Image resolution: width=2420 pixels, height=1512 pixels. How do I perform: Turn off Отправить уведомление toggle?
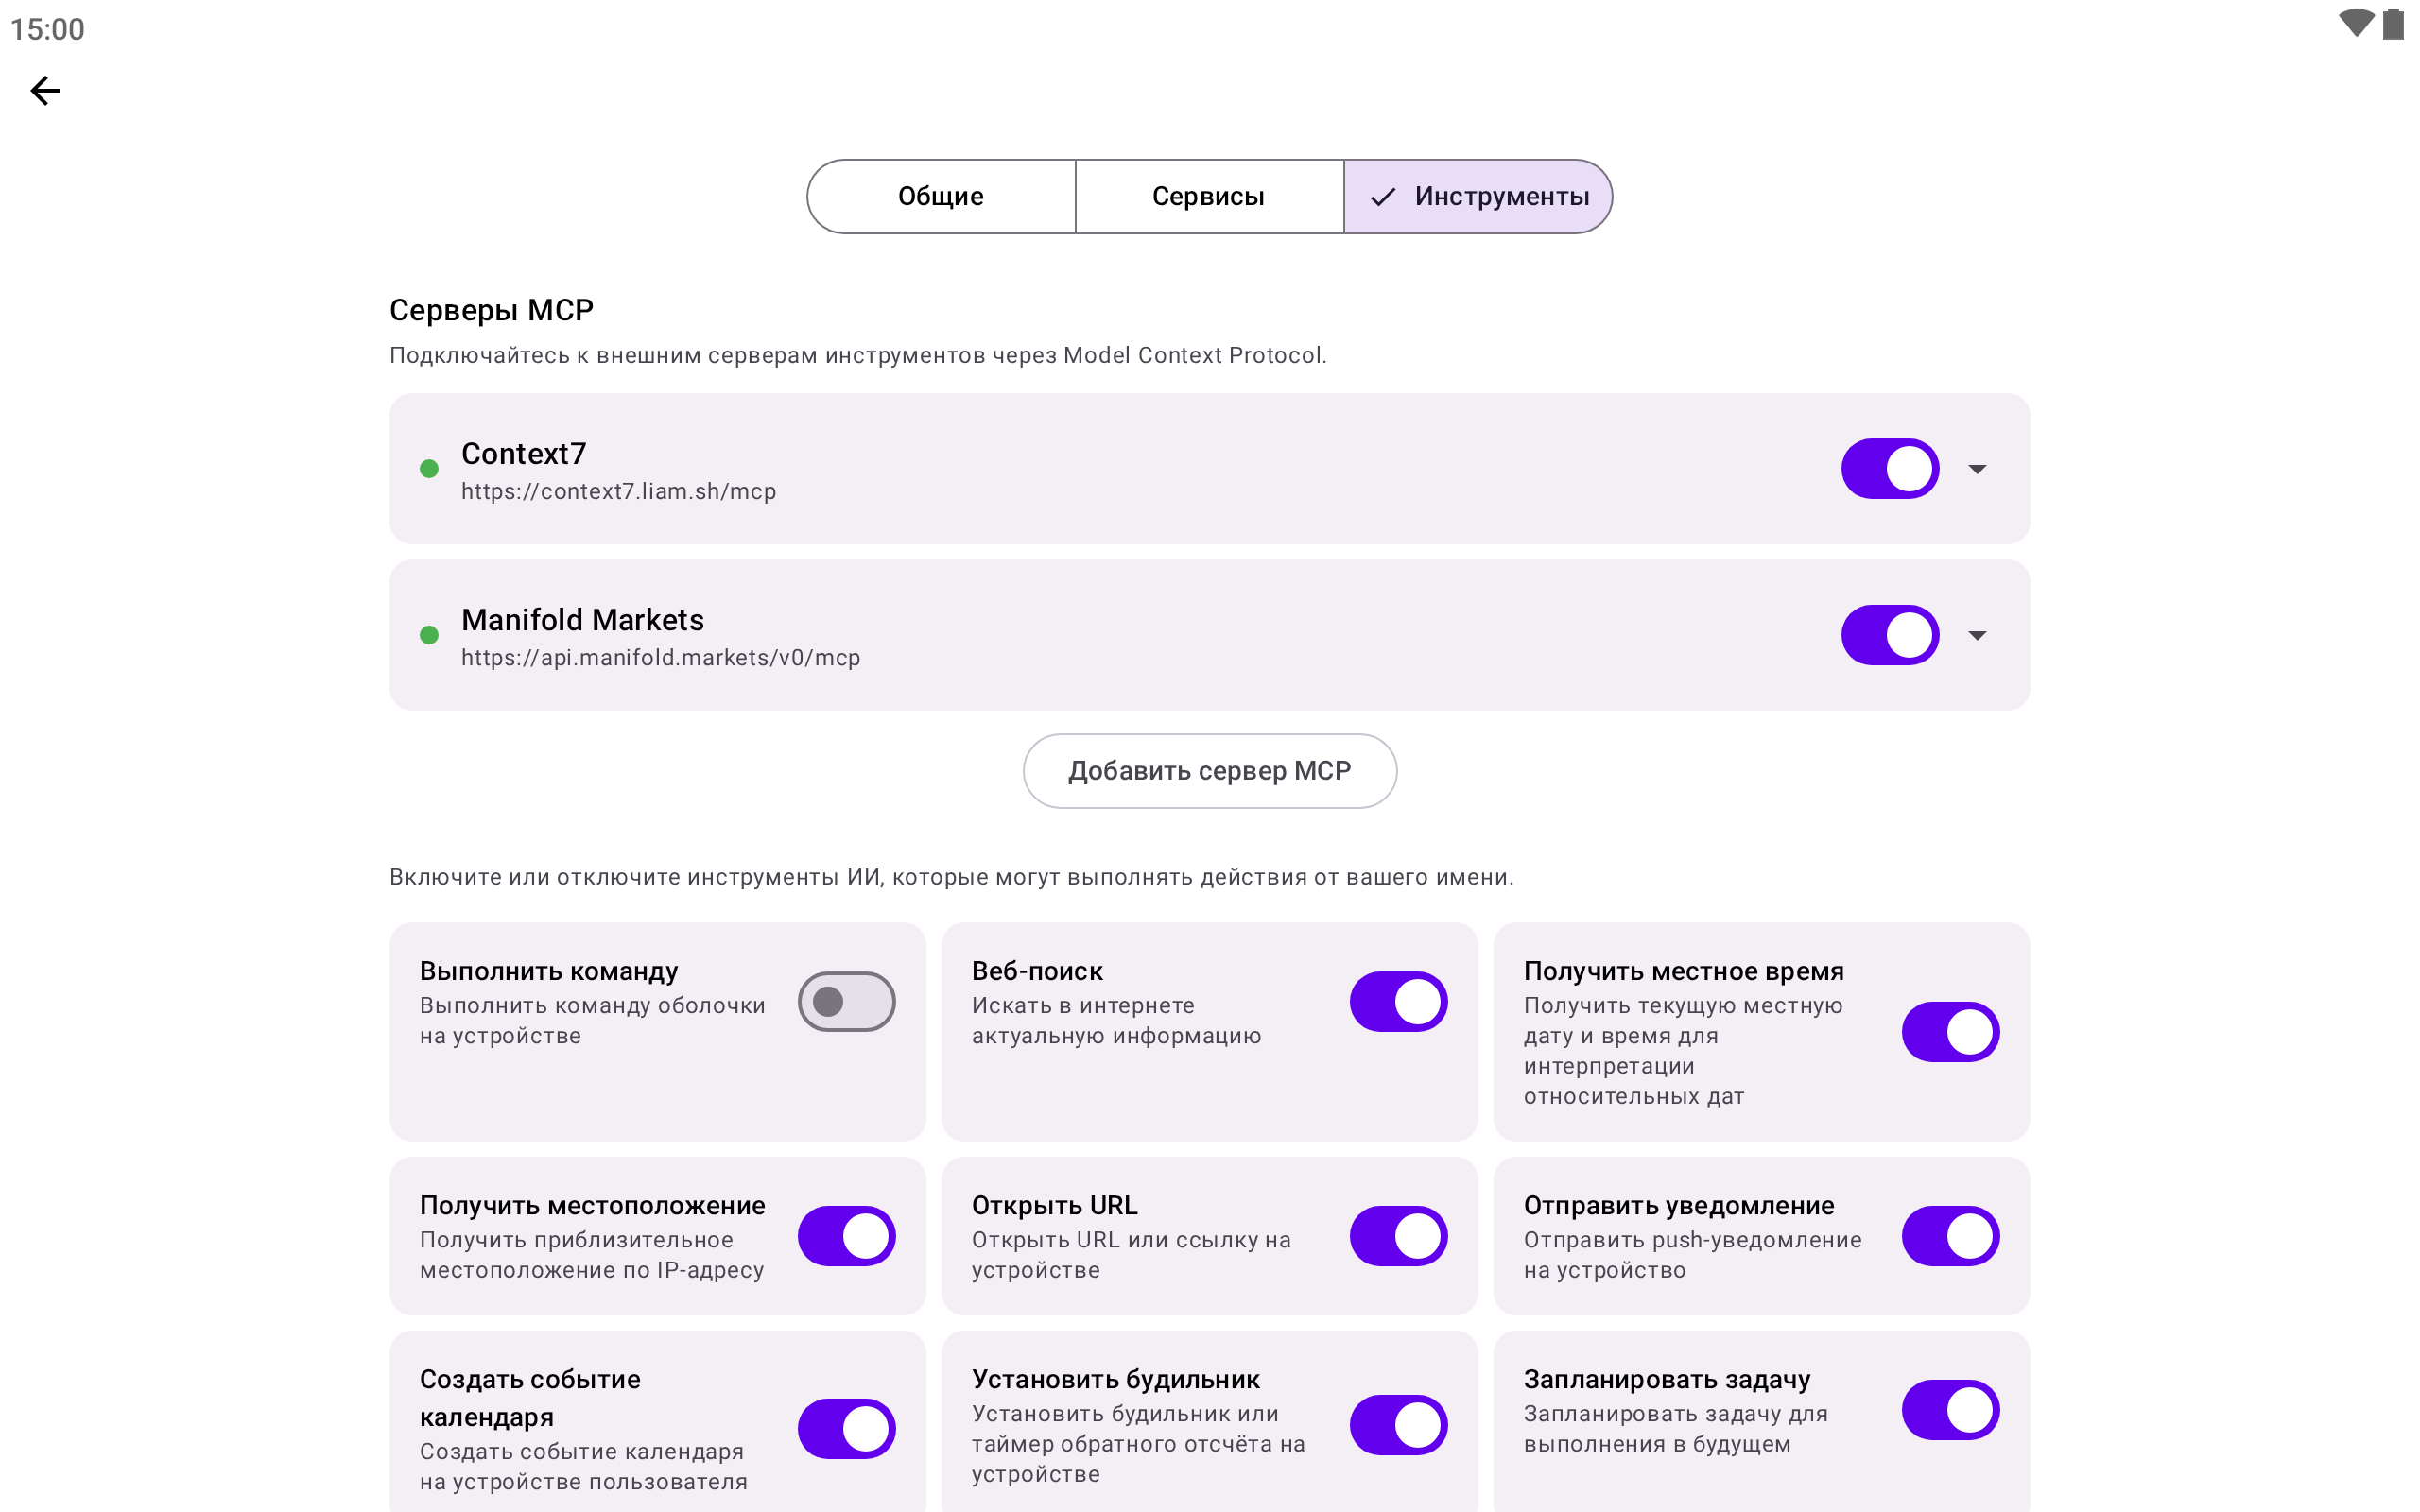[x=1950, y=1236]
